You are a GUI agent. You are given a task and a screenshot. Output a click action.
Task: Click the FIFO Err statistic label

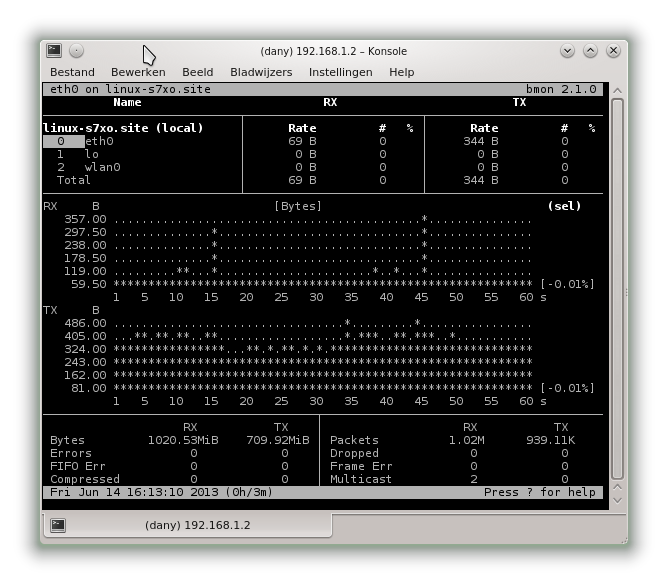tap(78, 466)
